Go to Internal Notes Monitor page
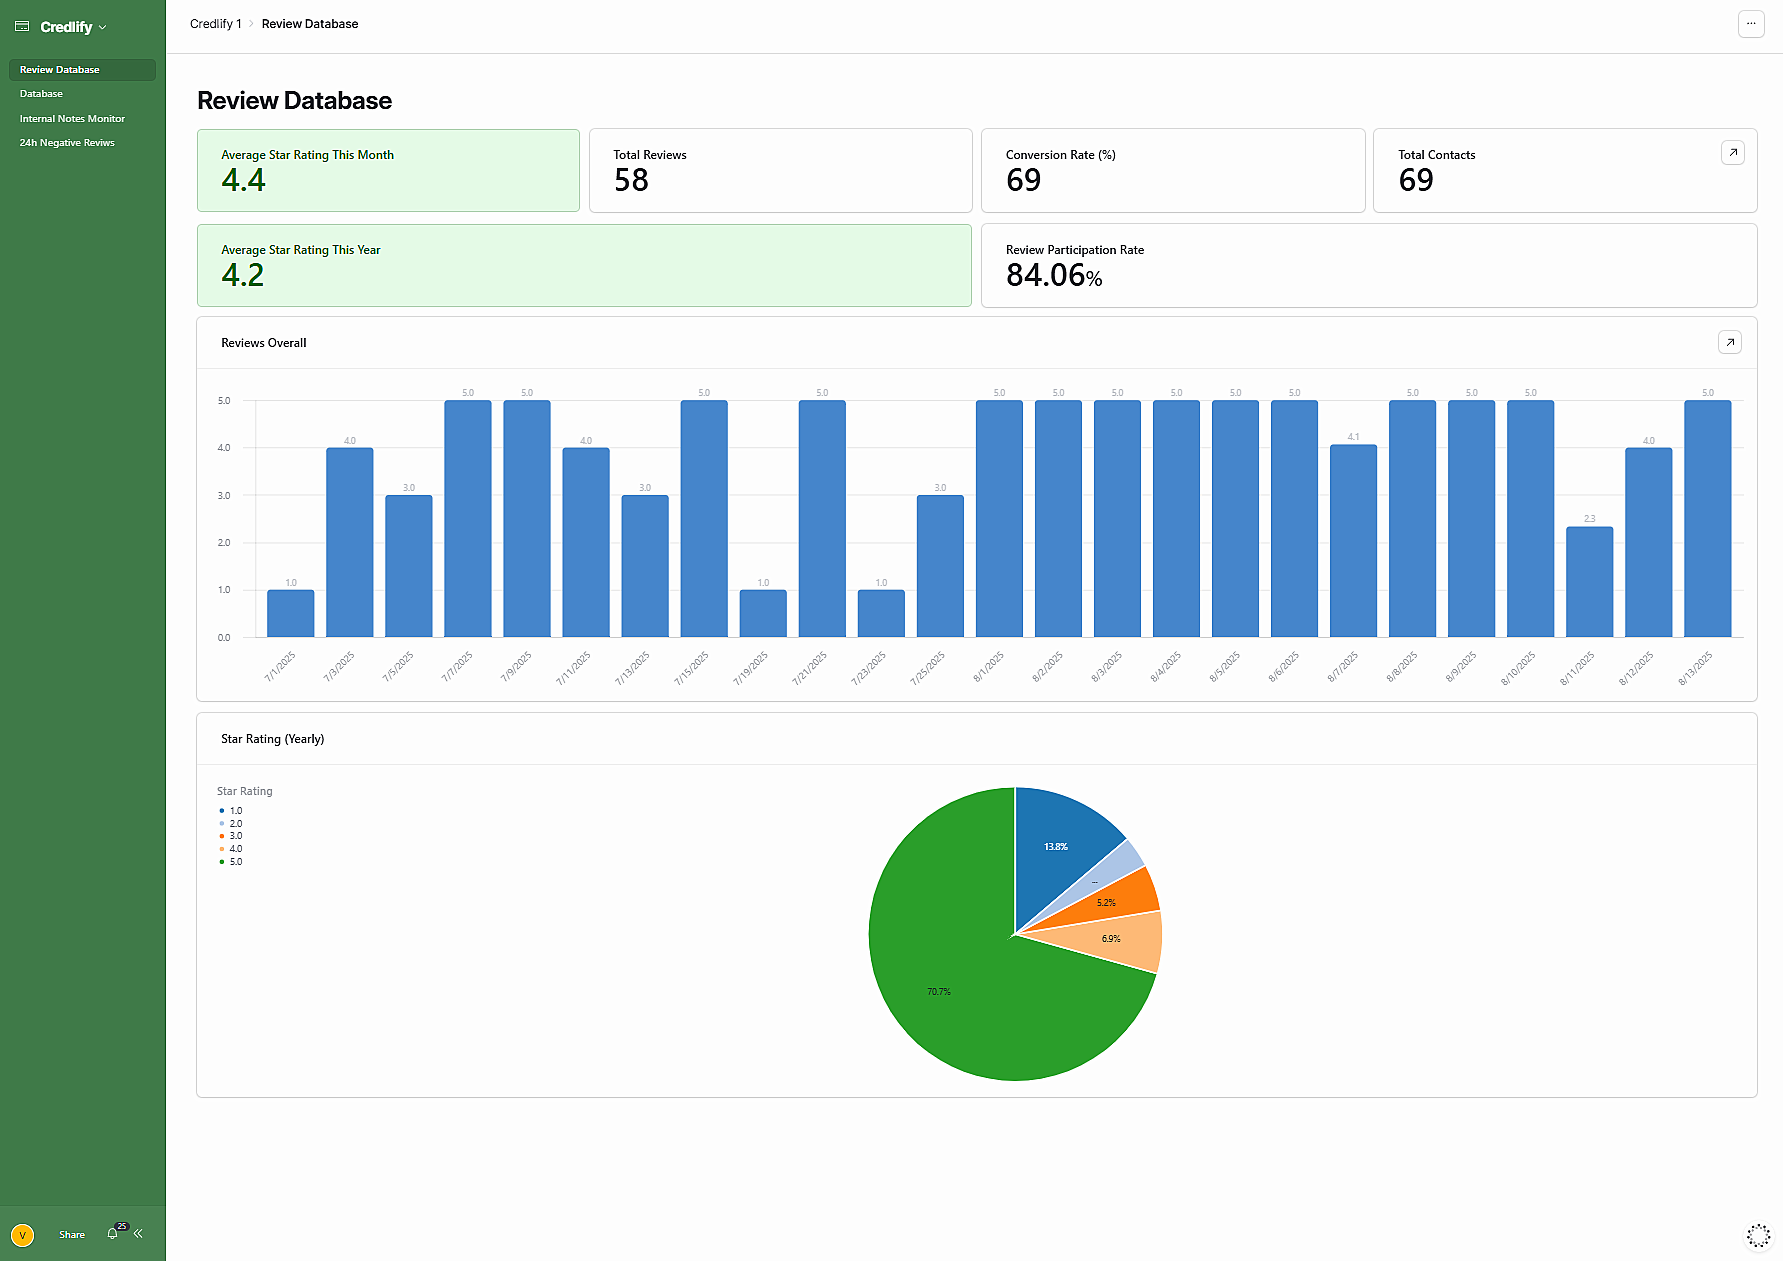Image resolution: width=1783 pixels, height=1261 pixels. 72,119
